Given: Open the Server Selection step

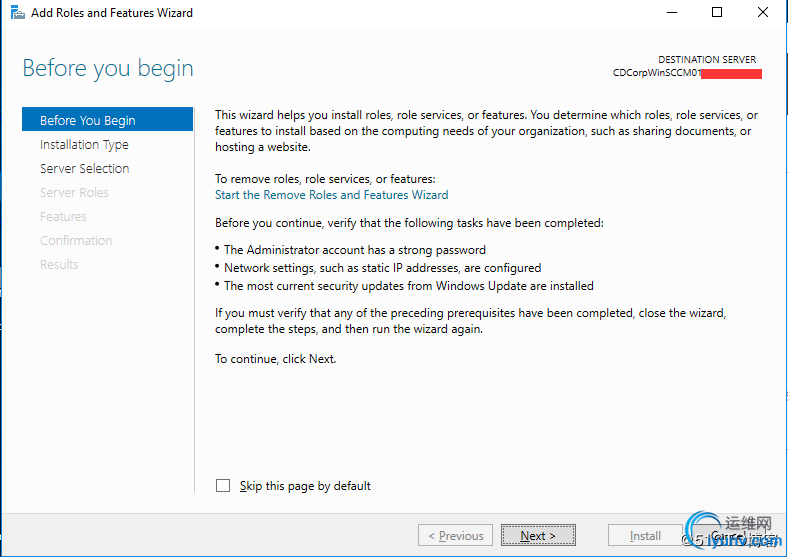Looking at the screenshot, I should tap(84, 168).
